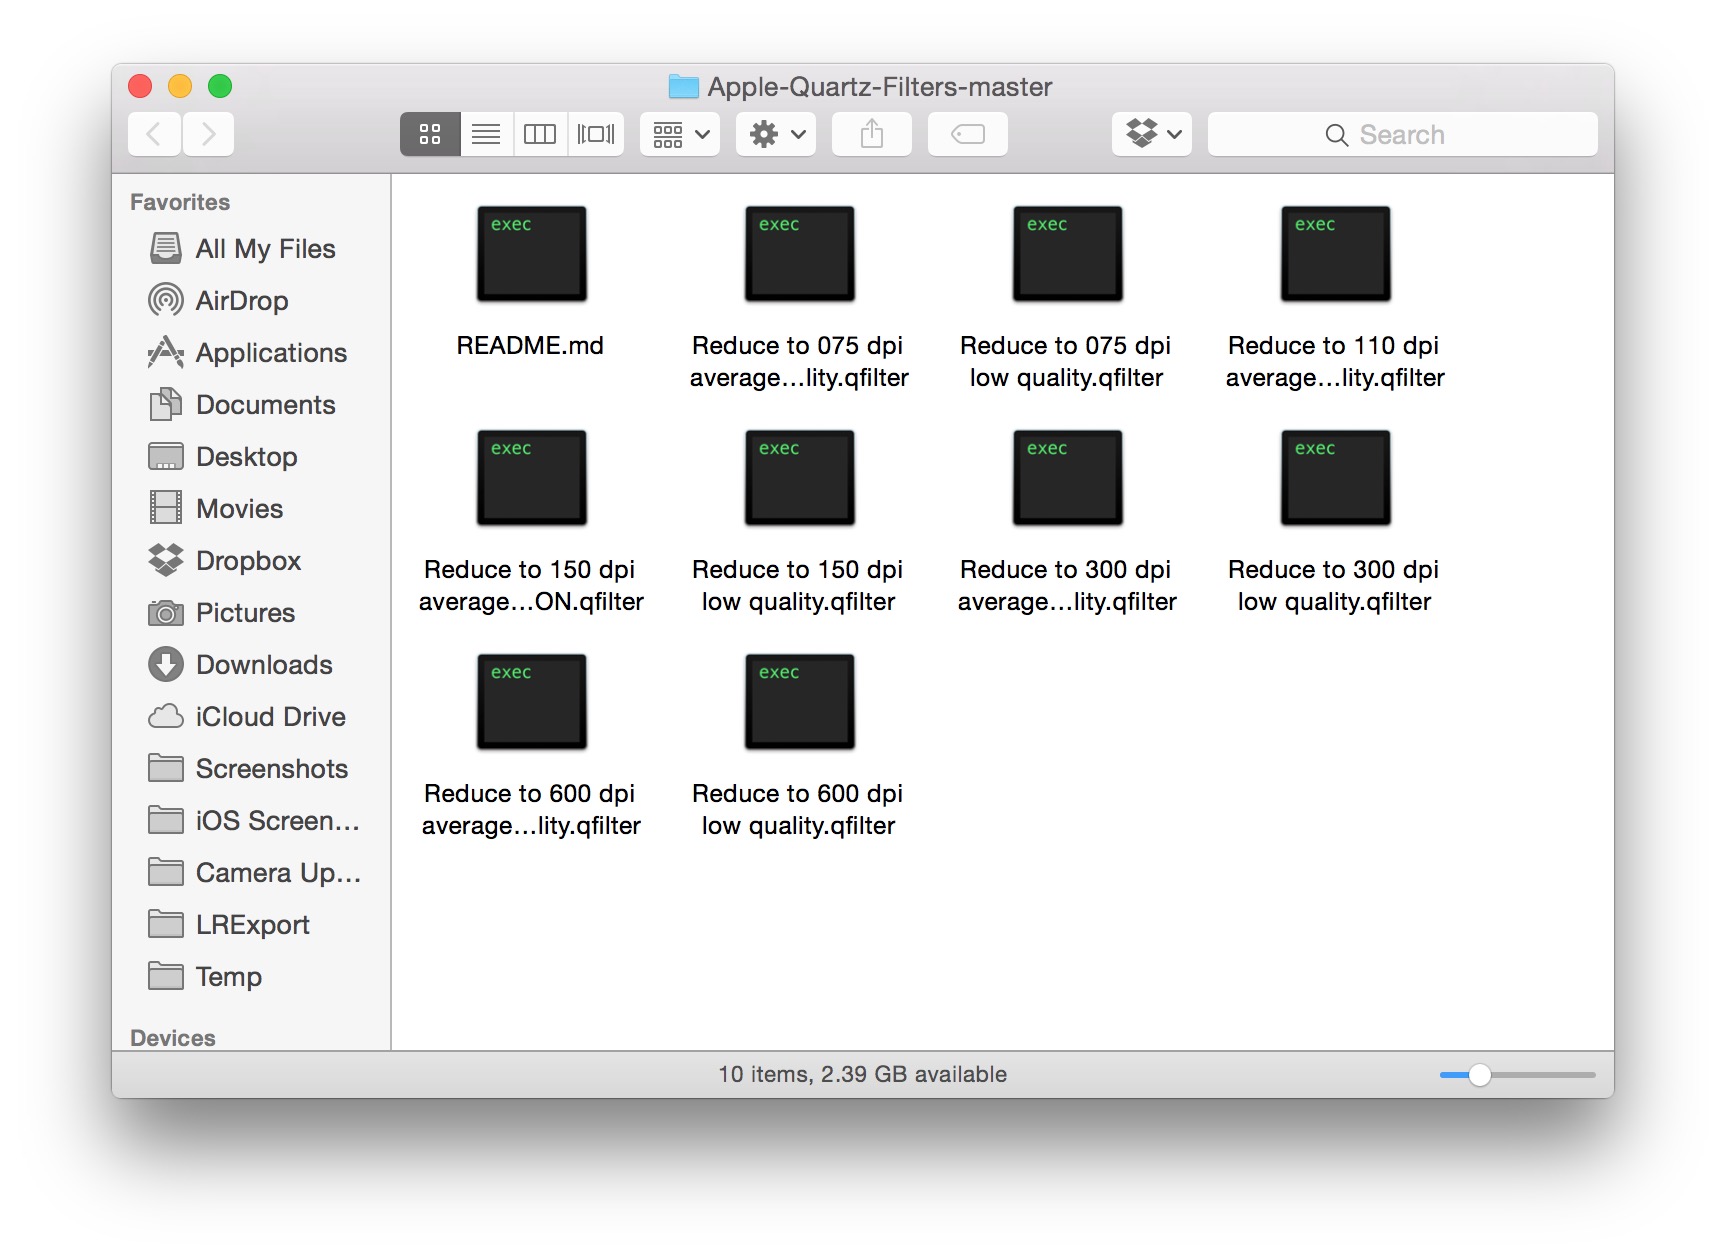Select Documents in the Favorites sidebar
Viewport: 1726px width, 1258px height.
(x=265, y=405)
